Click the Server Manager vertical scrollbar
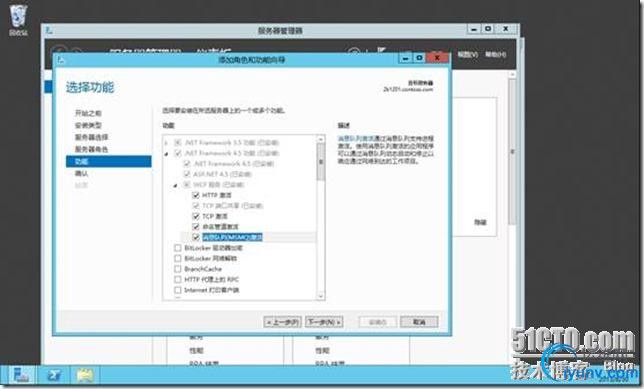 [512, 152]
